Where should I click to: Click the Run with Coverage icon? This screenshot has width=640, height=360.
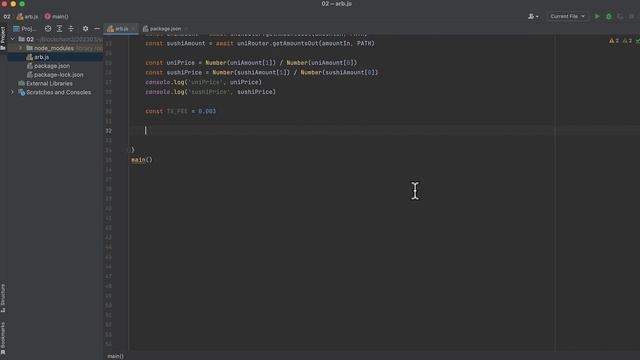(x=620, y=16)
